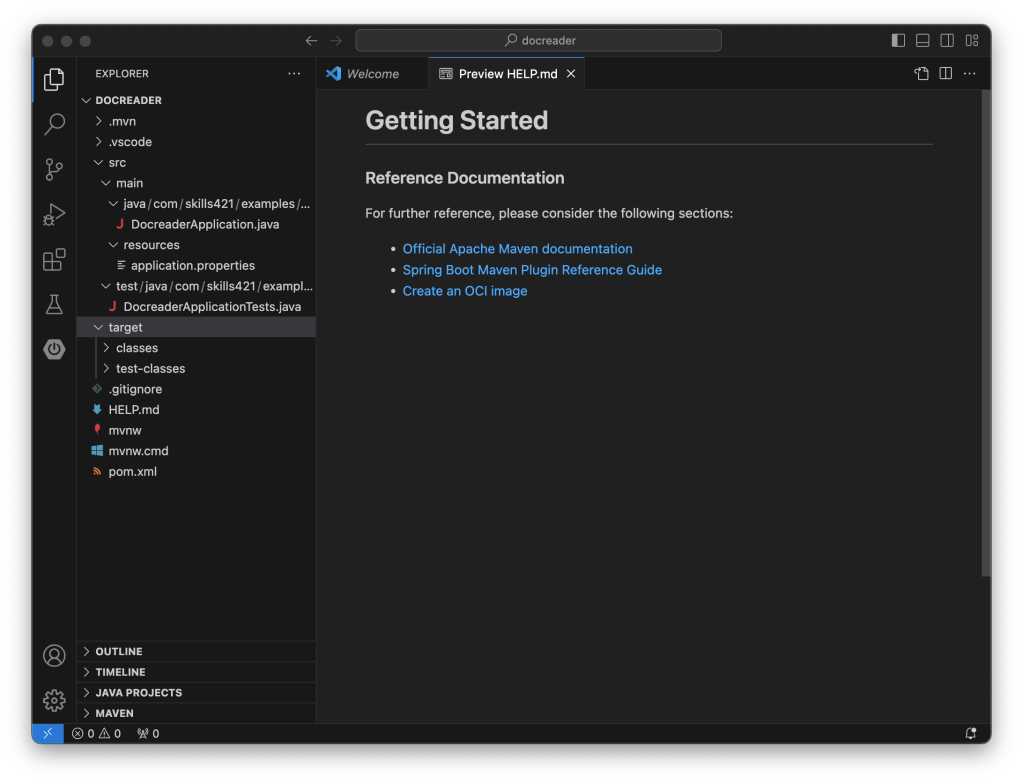Toggle secondary sidebar layout button
The image size is (1023, 783).
coord(947,41)
